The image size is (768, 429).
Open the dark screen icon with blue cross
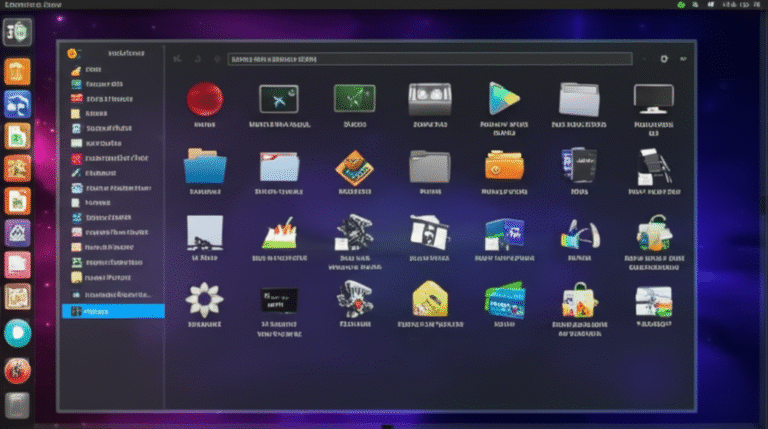279,99
